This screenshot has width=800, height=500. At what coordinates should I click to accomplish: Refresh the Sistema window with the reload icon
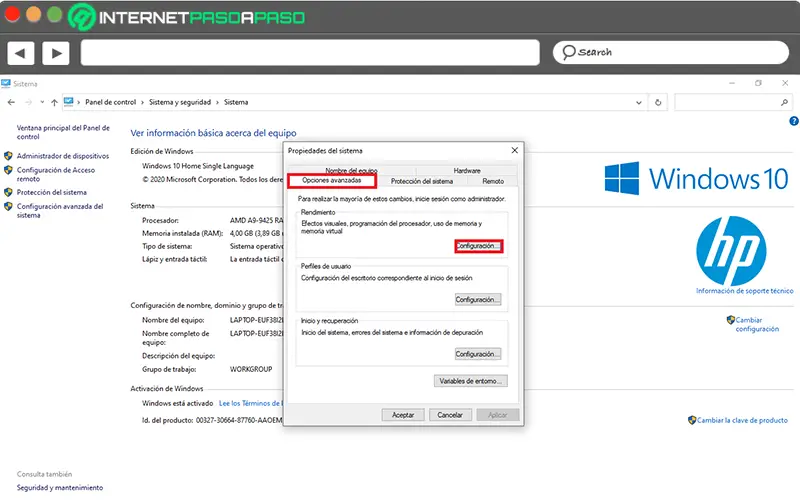[x=658, y=103]
